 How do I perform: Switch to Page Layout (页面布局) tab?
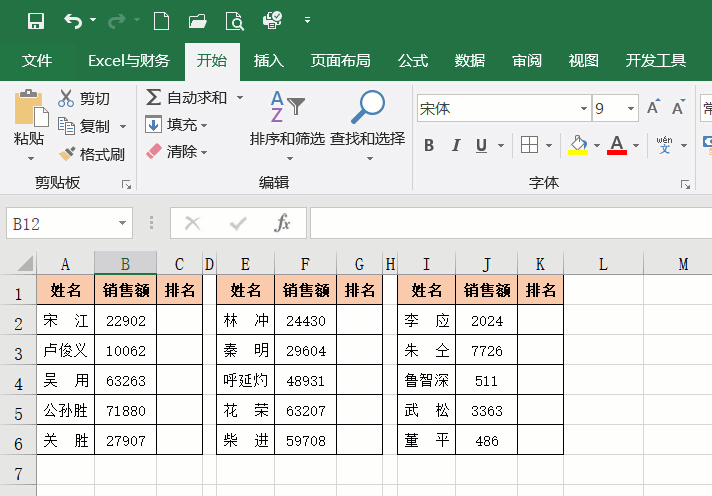click(x=341, y=60)
